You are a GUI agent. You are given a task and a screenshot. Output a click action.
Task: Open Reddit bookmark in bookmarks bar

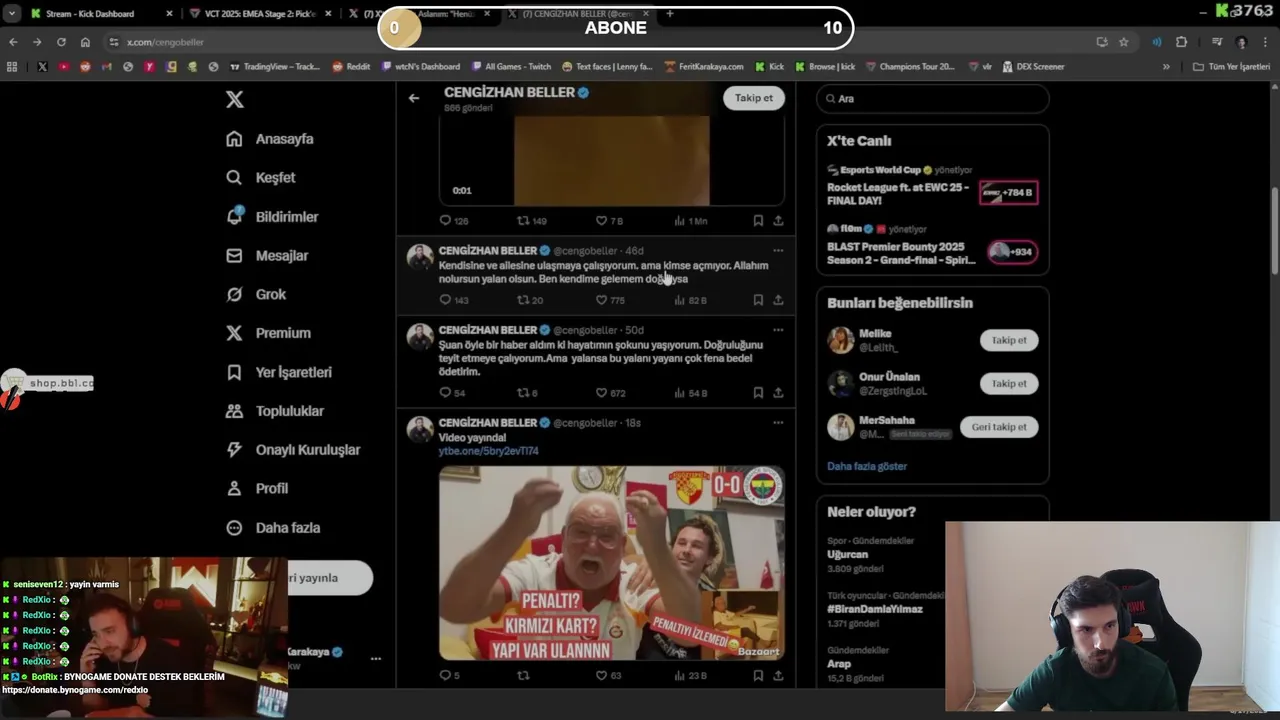click(x=351, y=67)
